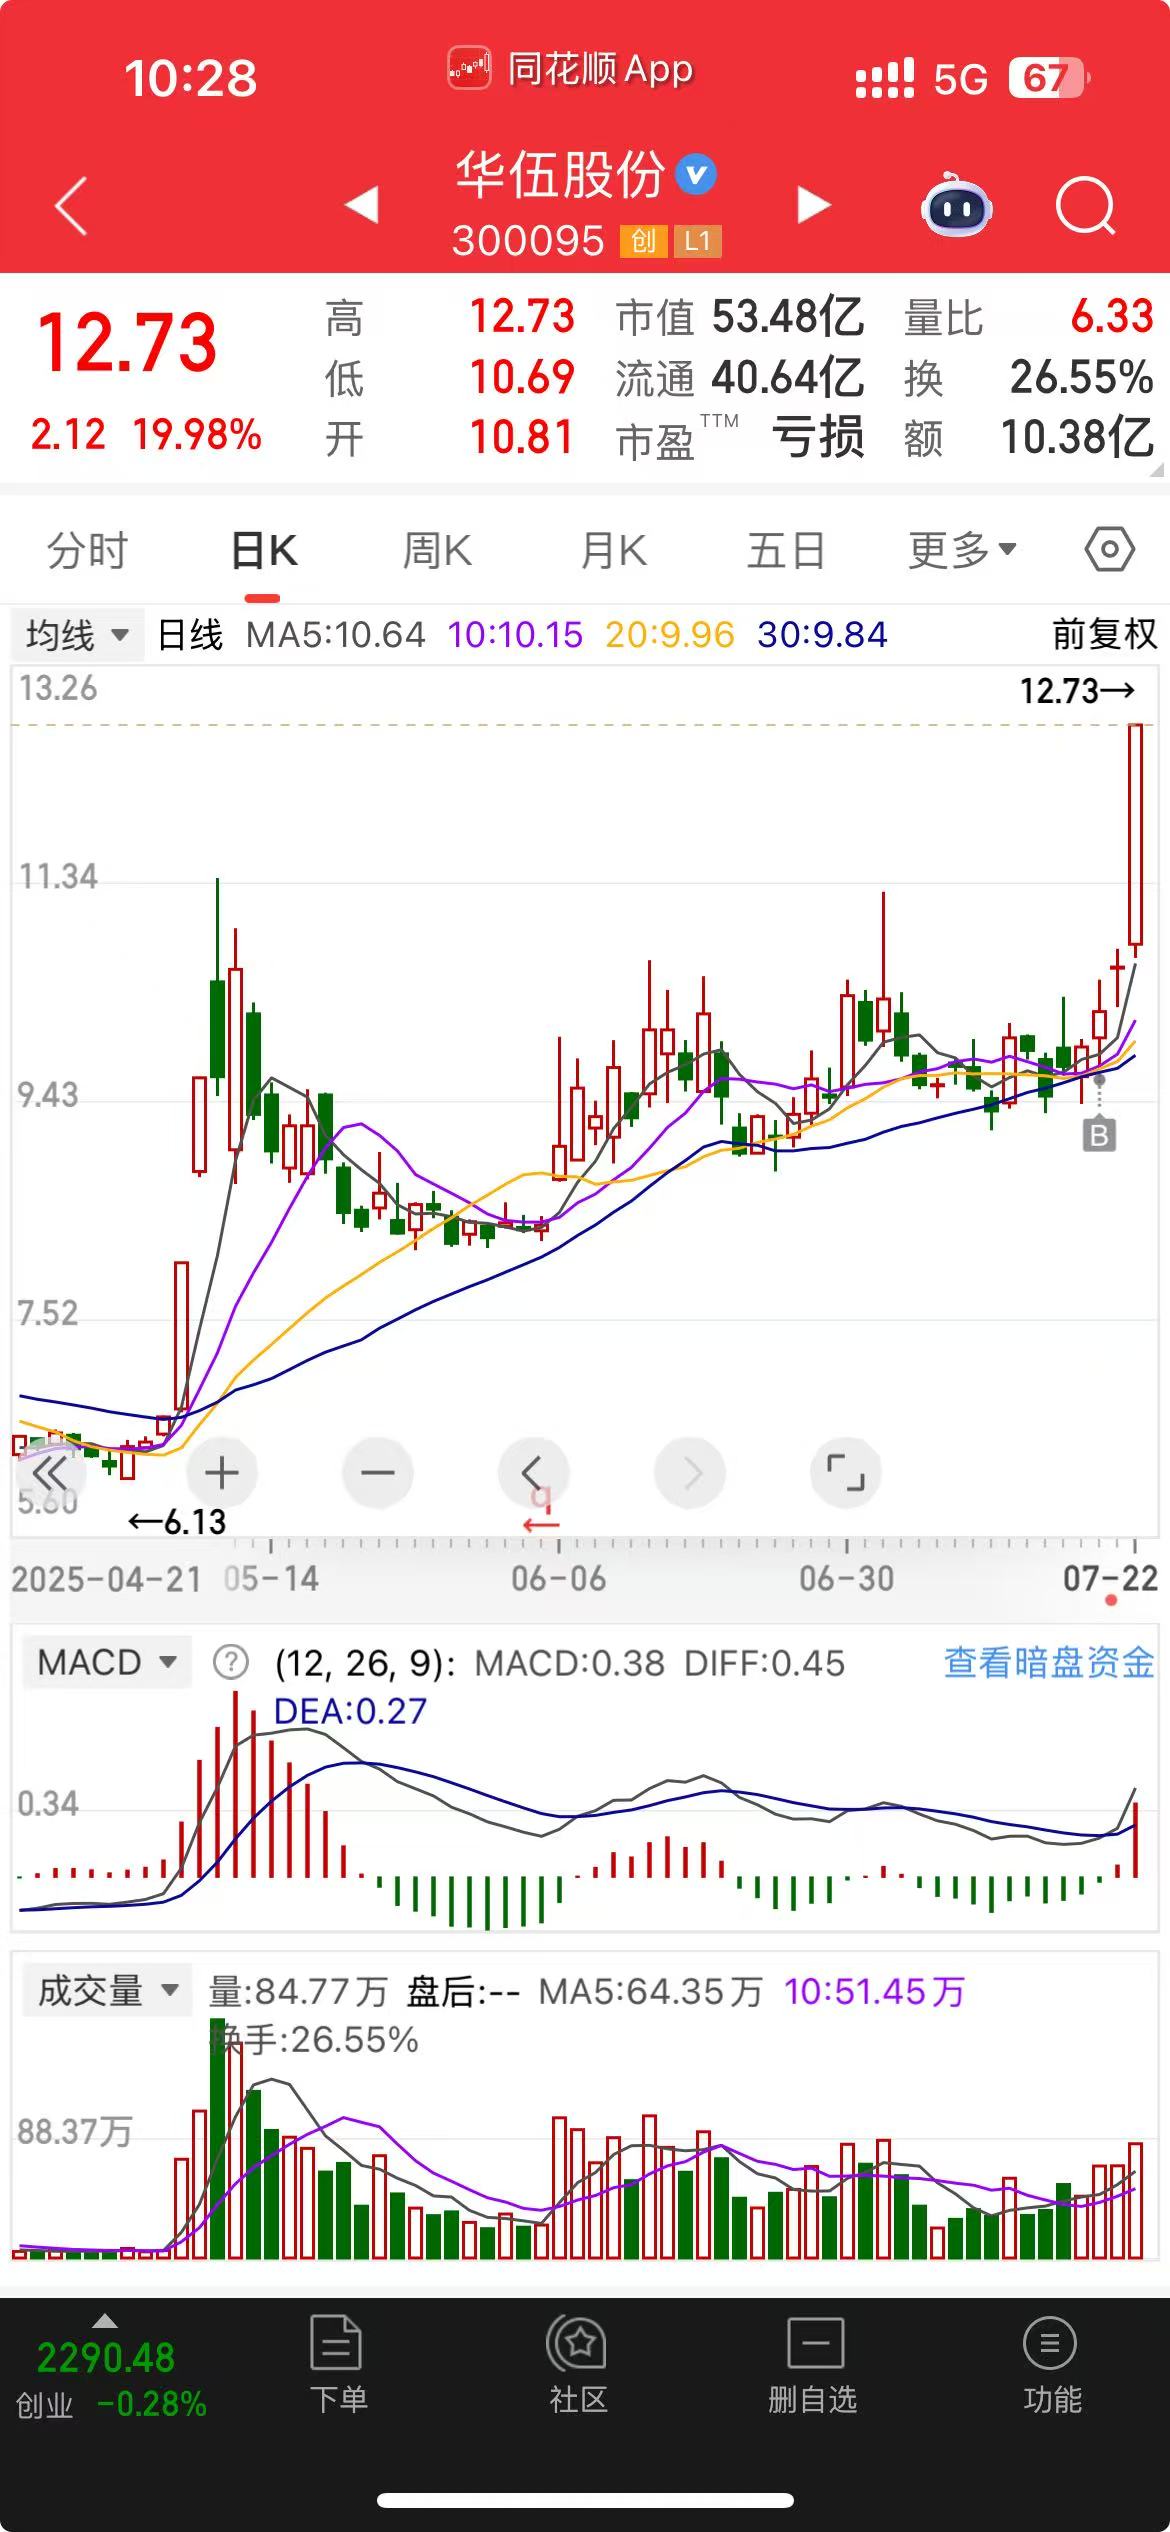Tap the 创 board badge
The image size is (1170, 2532).
pos(644,241)
